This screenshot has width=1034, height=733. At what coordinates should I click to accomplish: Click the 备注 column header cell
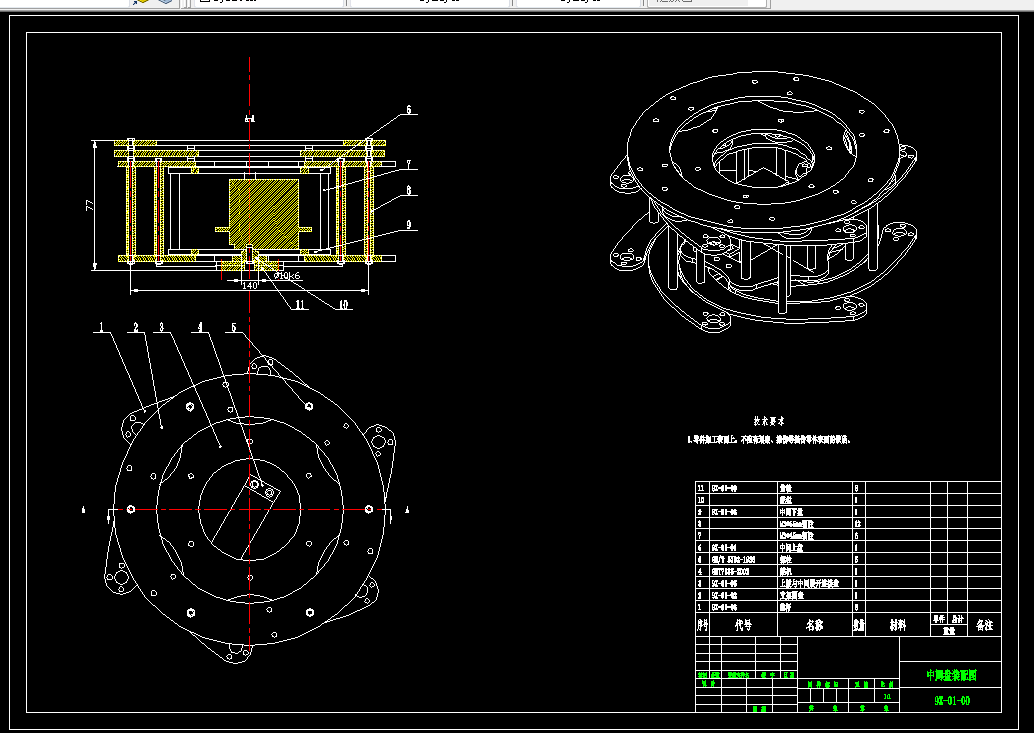point(984,625)
